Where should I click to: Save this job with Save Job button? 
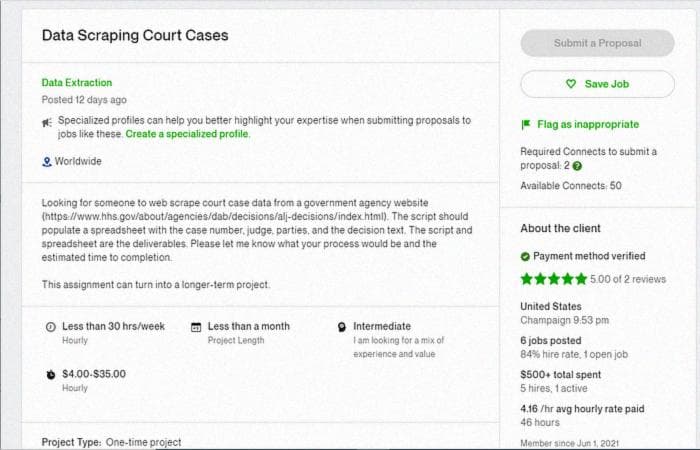(x=597, y=84)
